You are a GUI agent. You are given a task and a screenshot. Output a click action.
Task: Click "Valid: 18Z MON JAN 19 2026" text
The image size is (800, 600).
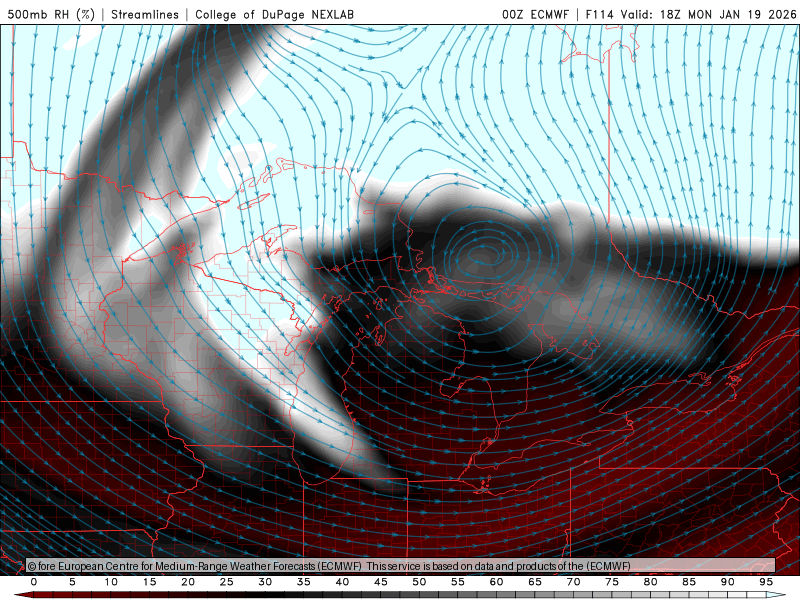tap(708, 14)
